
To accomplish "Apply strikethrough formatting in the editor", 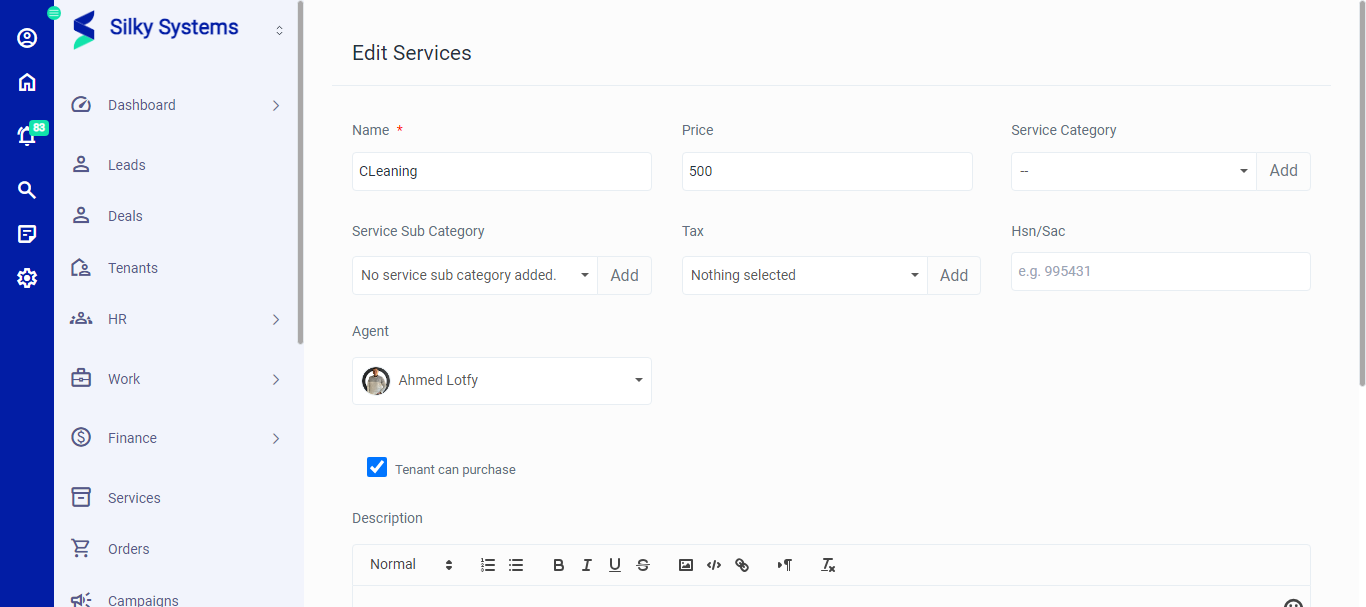I will pyautogui.click(x=643, y=564).
